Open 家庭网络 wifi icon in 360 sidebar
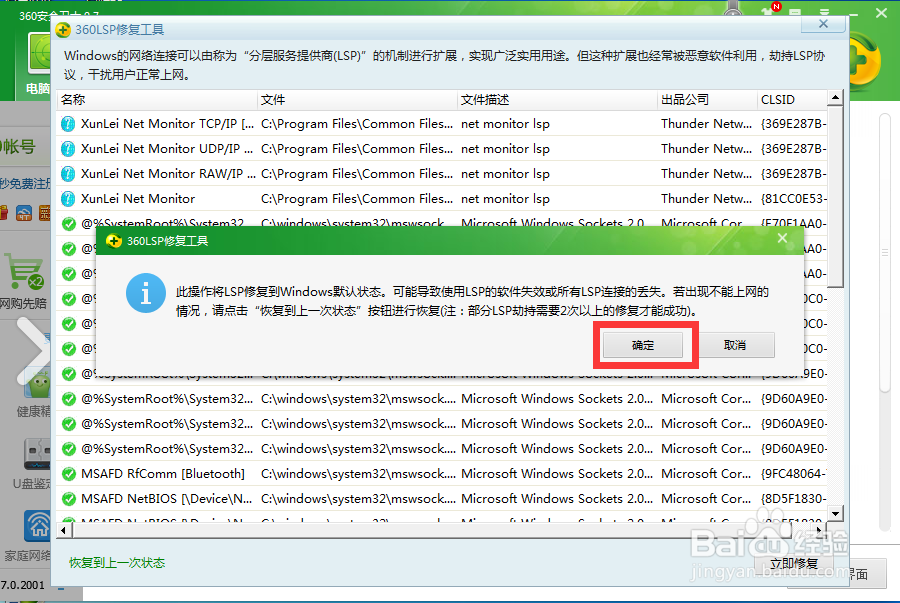 point(39,525)
